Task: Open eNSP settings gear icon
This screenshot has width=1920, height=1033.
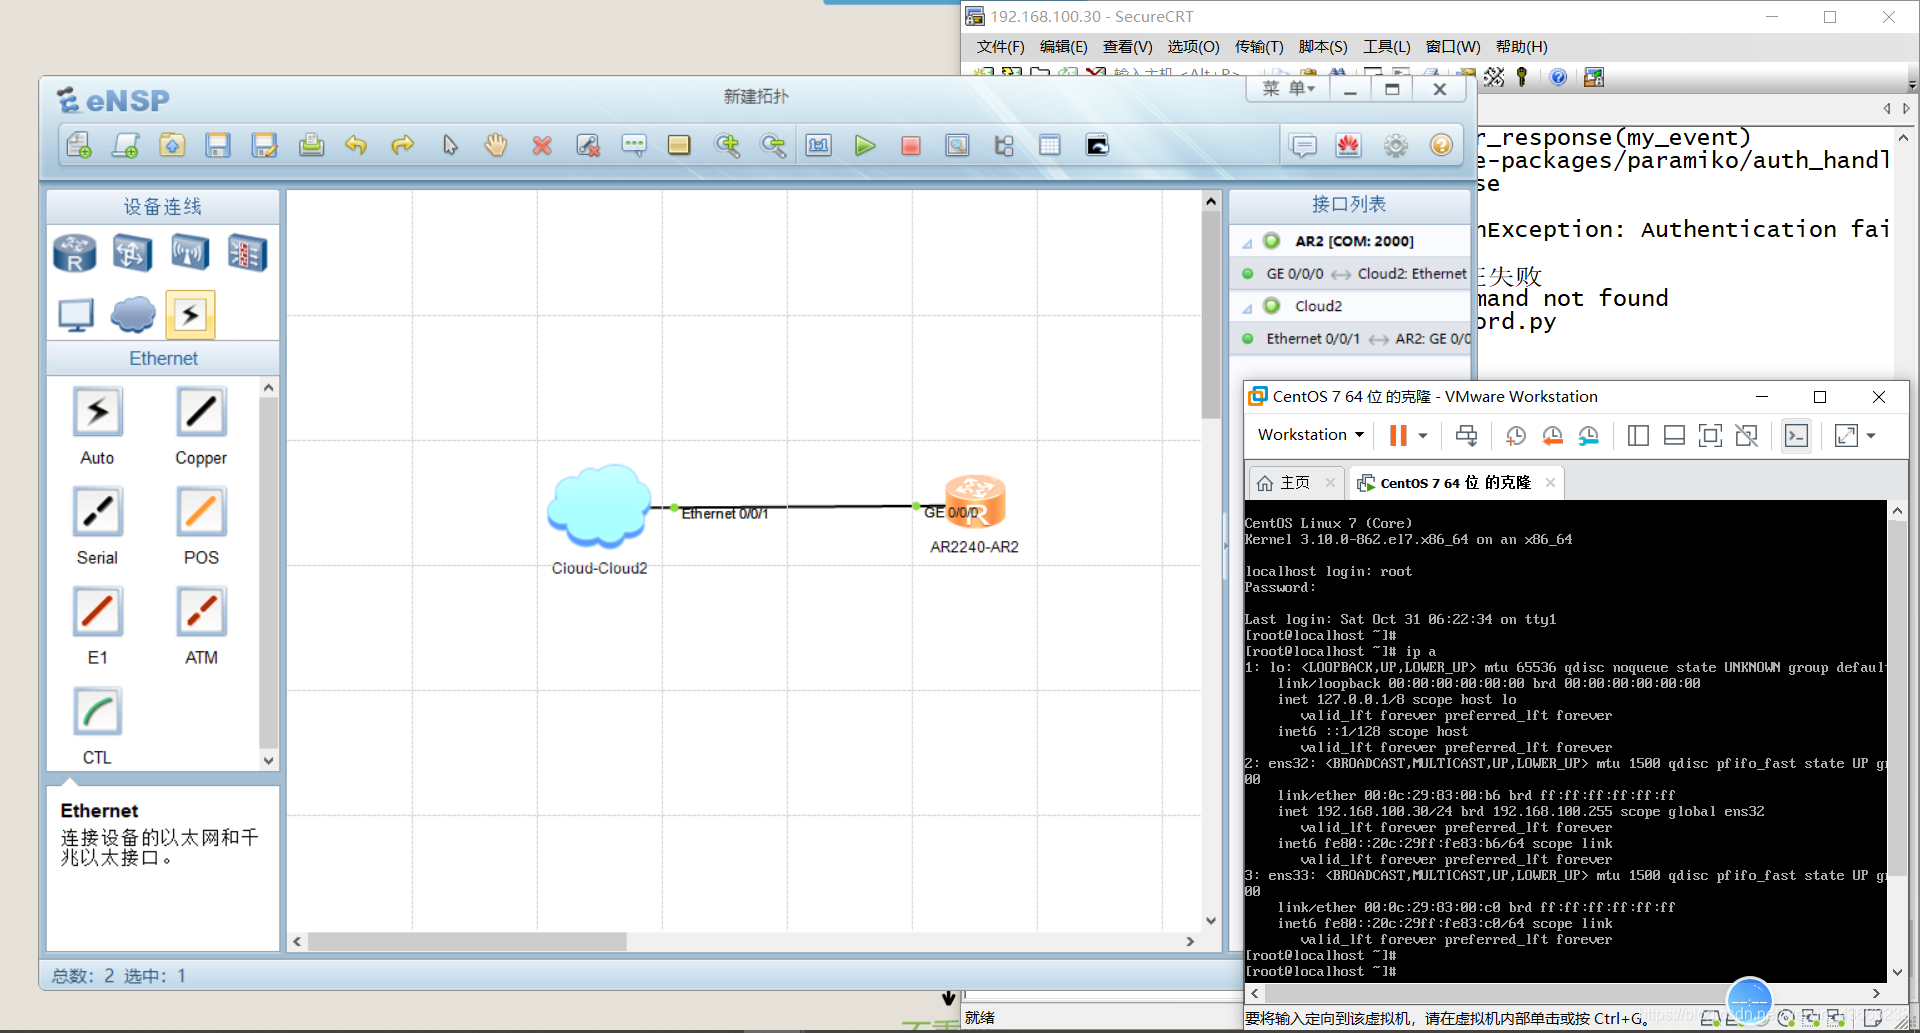Action: click(1396, 146)
